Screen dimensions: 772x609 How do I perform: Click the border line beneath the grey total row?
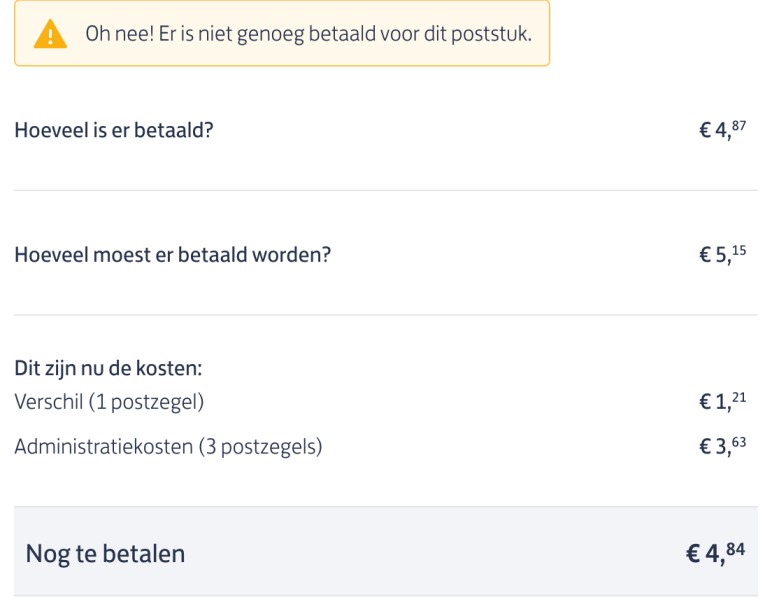pyautogui.click(x=386, y=597)
